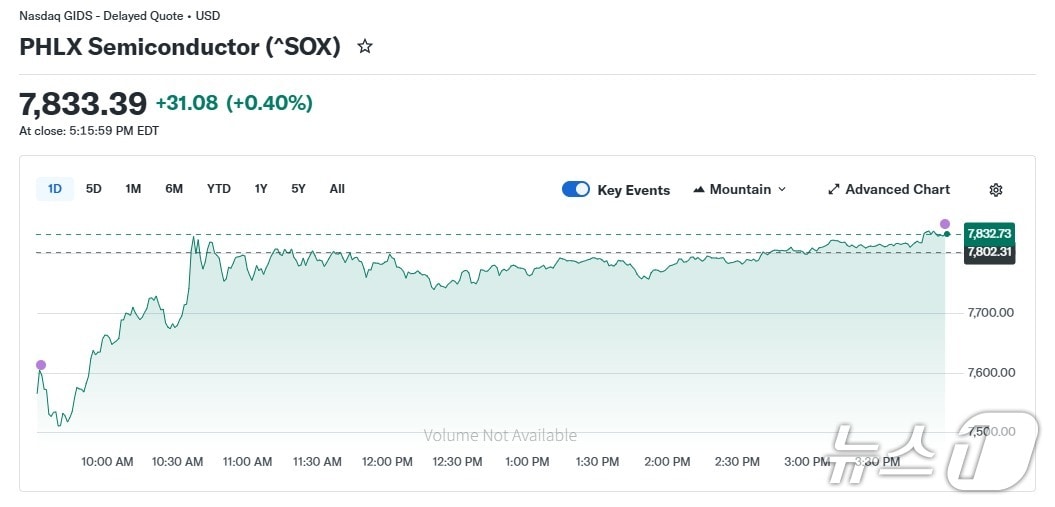This screenshot has width=1055, height=507.
Task: Select the 5Y chart range
Action: coord(298,189)
